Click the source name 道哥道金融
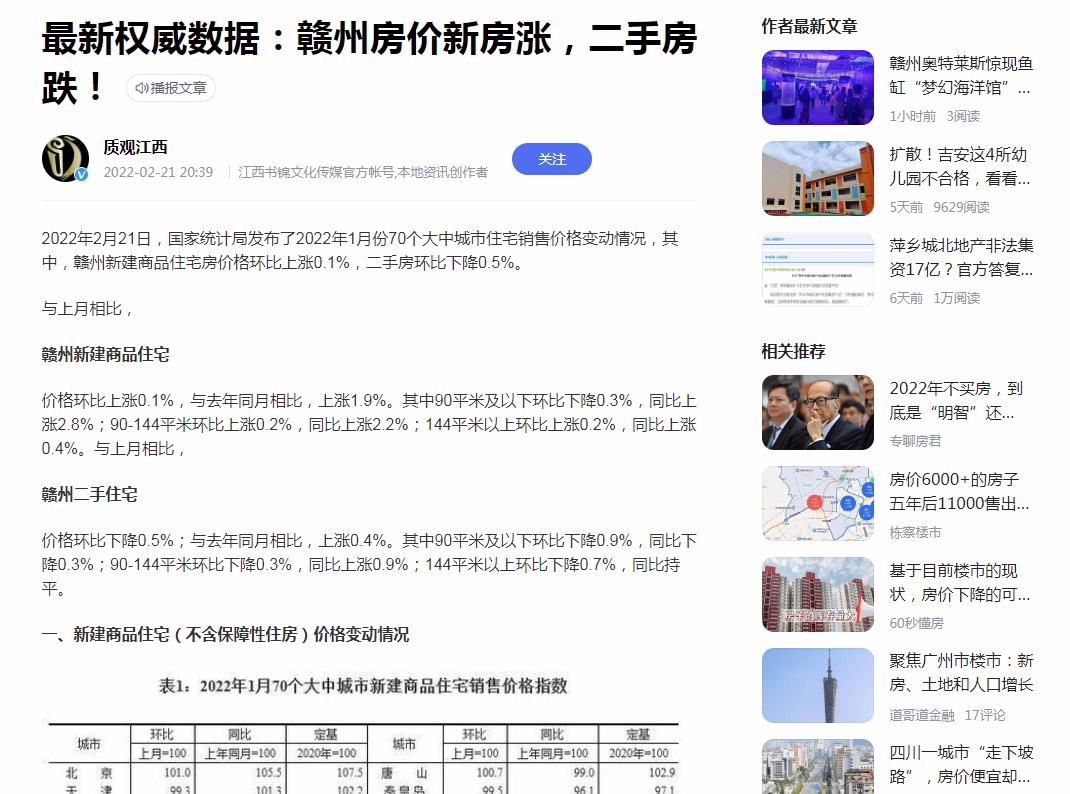The height and width of the screenshot is (794, 1070). (921, 715)
